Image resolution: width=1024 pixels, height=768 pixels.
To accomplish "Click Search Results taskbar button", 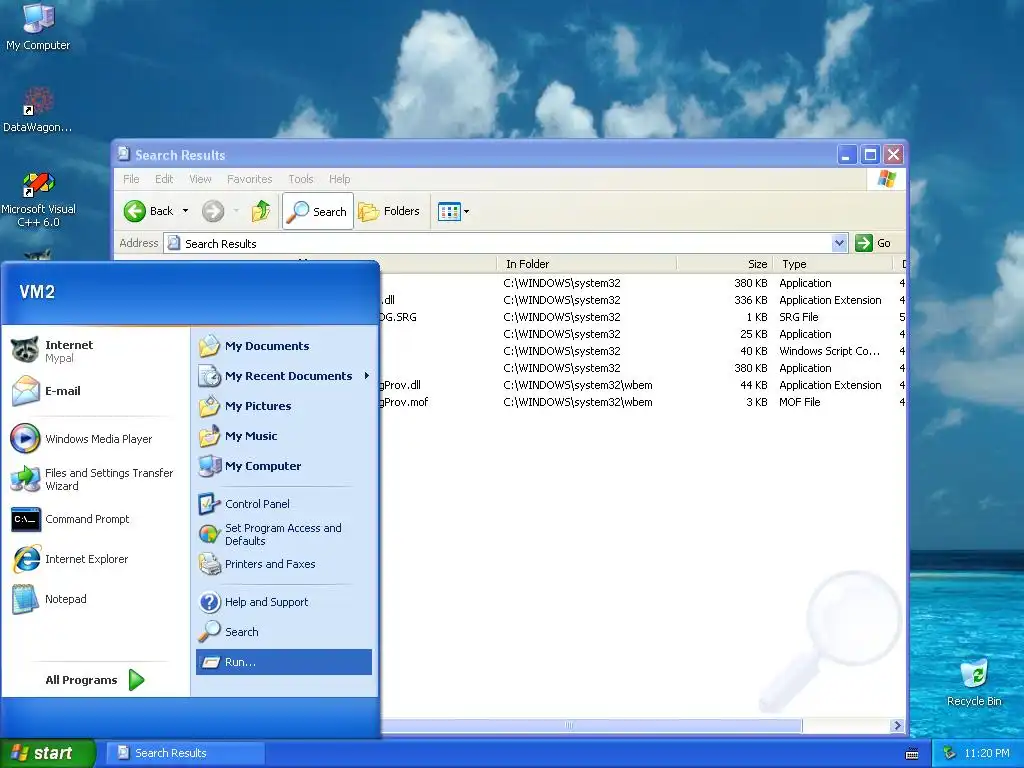I will pyautogui.click(x=185, y=753).
